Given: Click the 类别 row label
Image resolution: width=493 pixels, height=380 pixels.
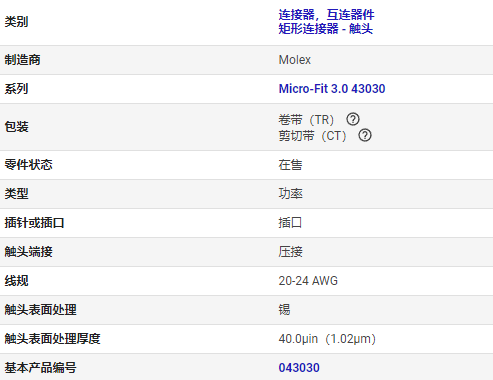Looking at the screenshot, I should coord(16,22).
